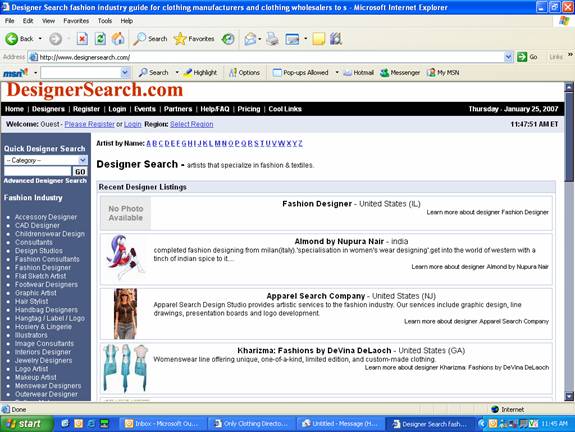The height and width of the screenshot is (432, 575).
Task: Expand the MSN logo menu arrow
Action: click(36, 73)
